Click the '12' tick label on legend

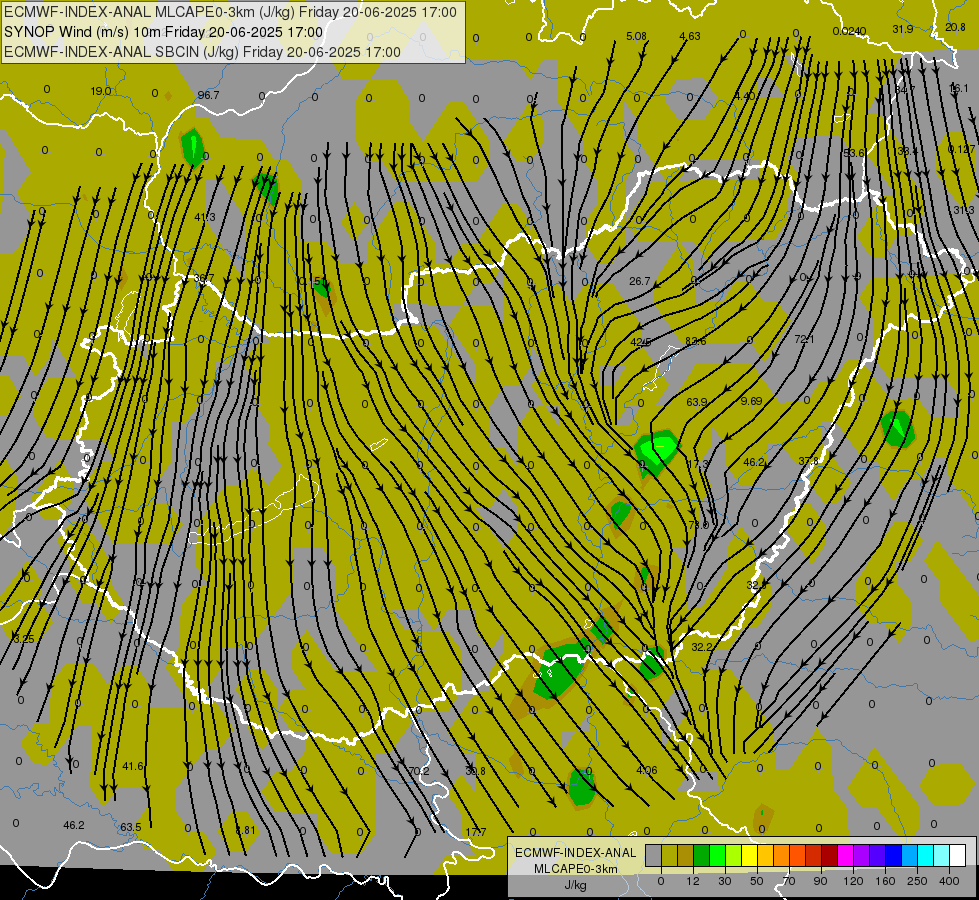(x=692, y=881)
